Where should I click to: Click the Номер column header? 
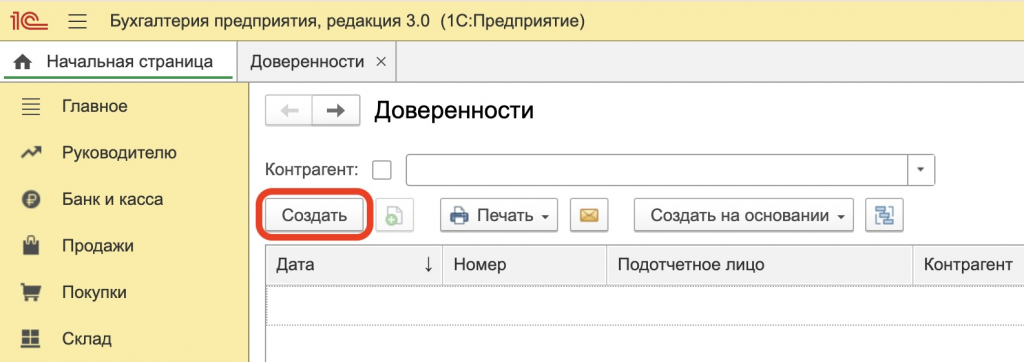(x=525, y=265)
